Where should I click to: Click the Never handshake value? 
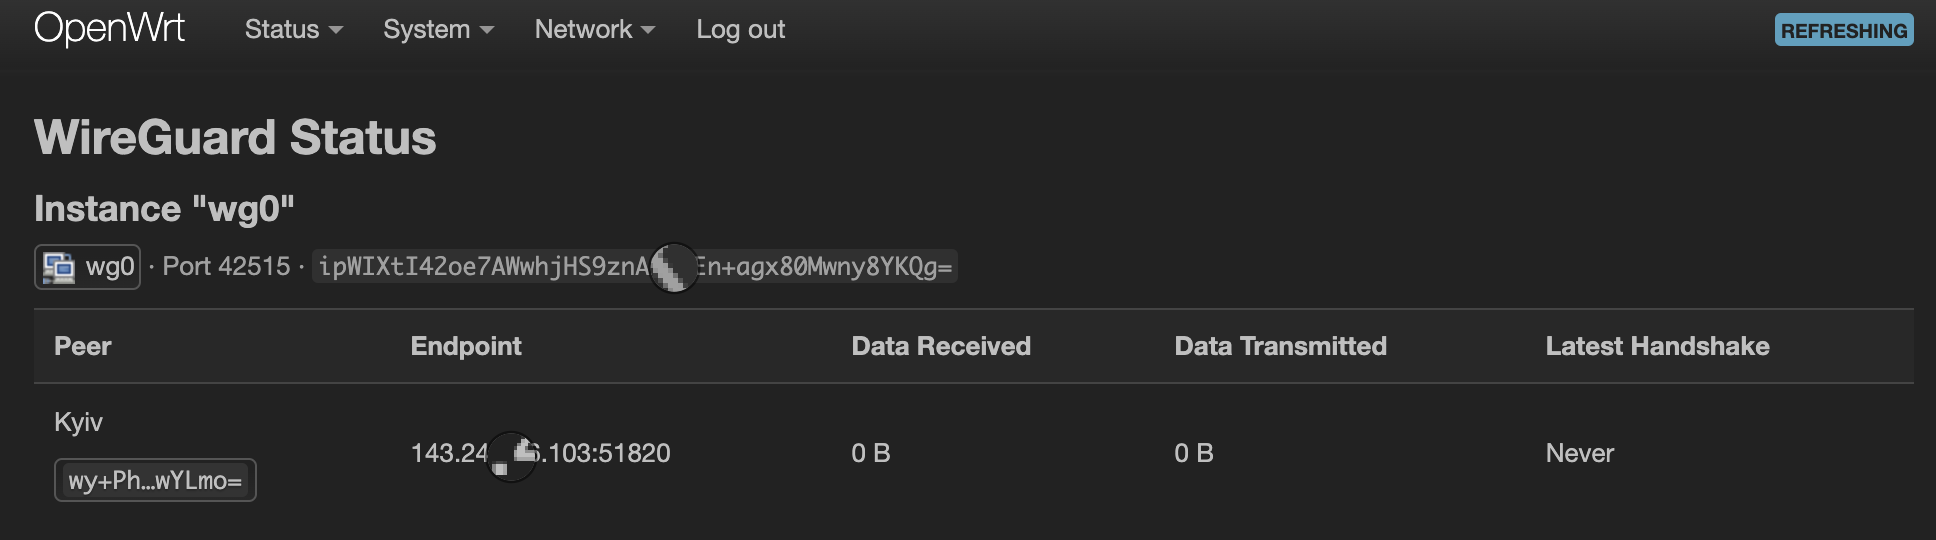pos(1580,453)
